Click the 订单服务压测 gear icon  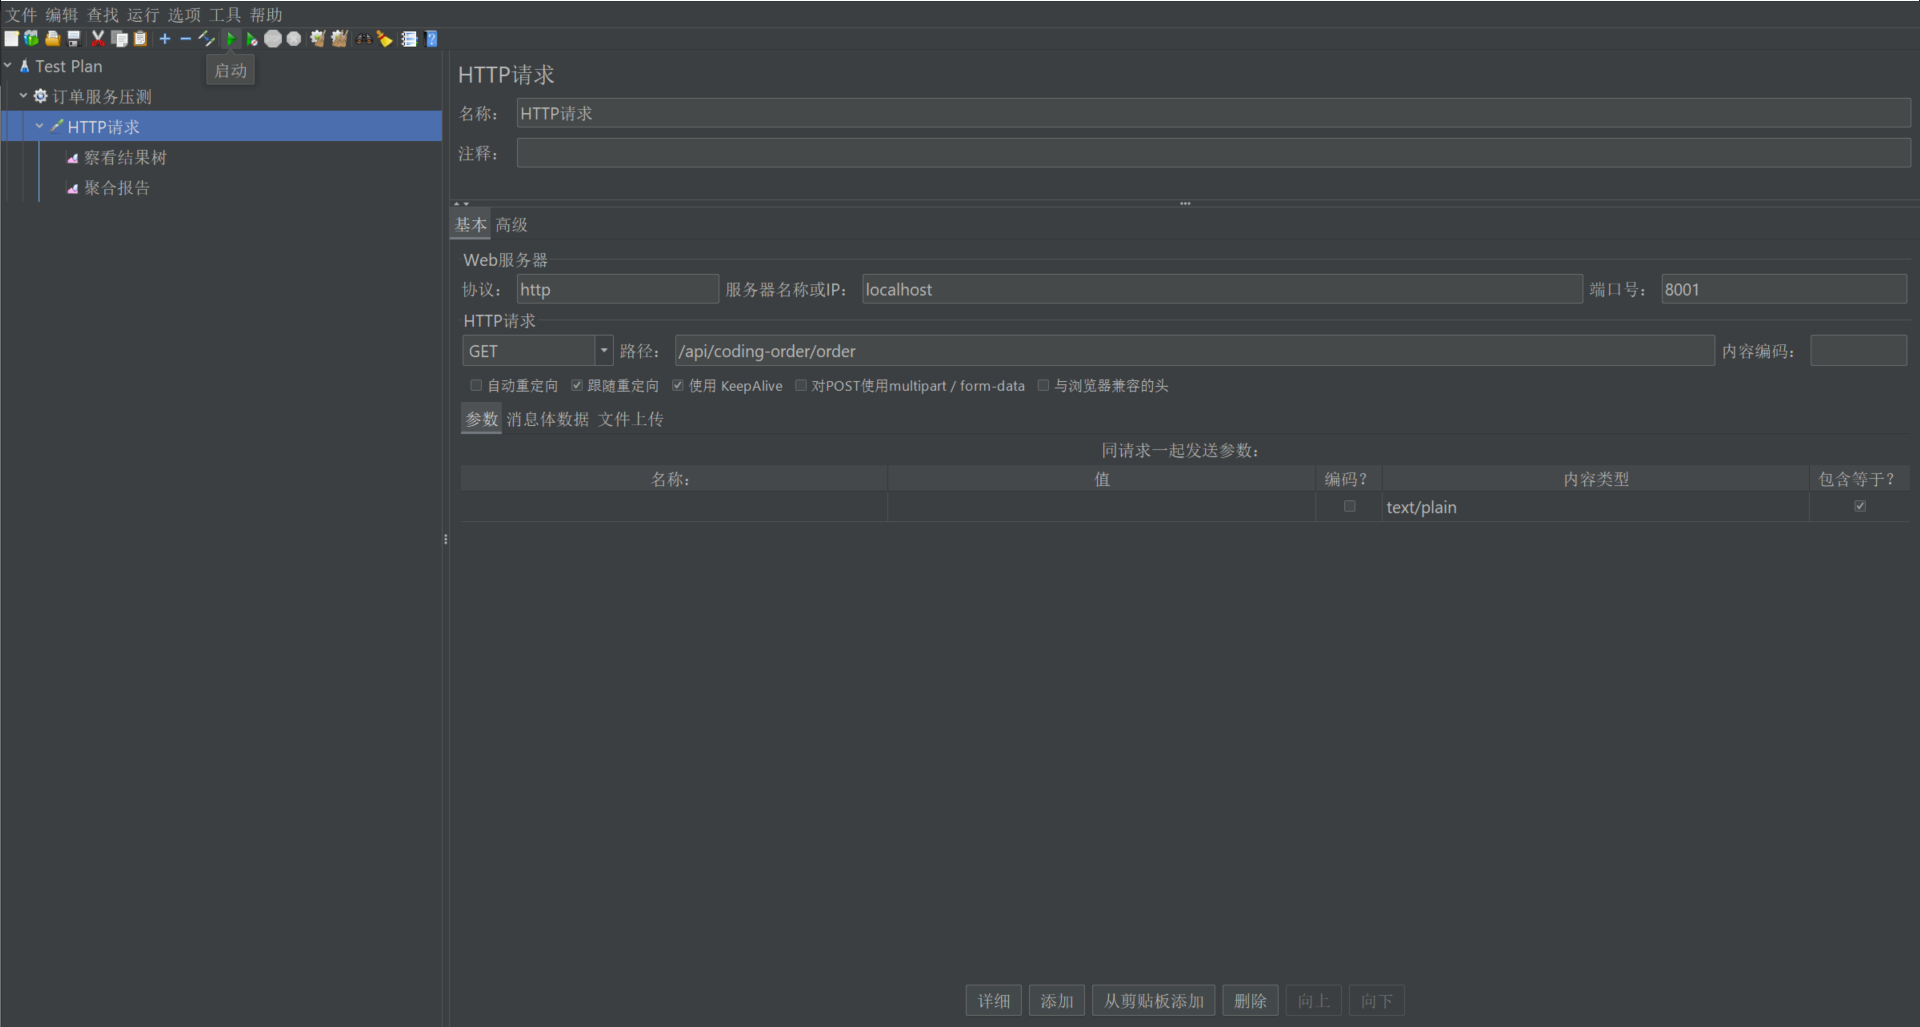click(40, 96)
